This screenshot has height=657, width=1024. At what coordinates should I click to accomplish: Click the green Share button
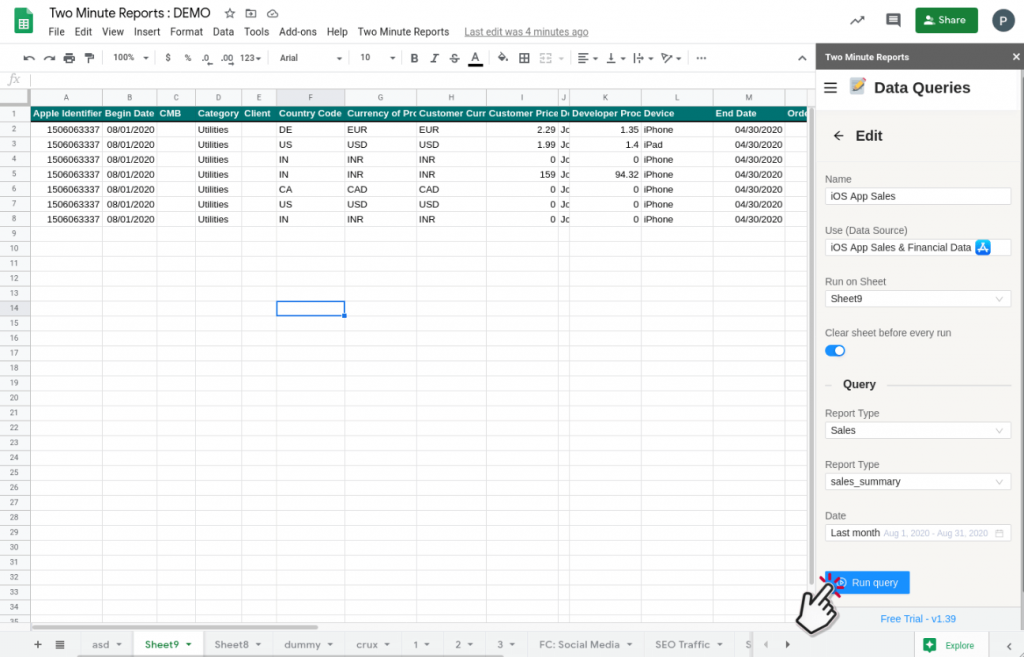coord(946,20)
